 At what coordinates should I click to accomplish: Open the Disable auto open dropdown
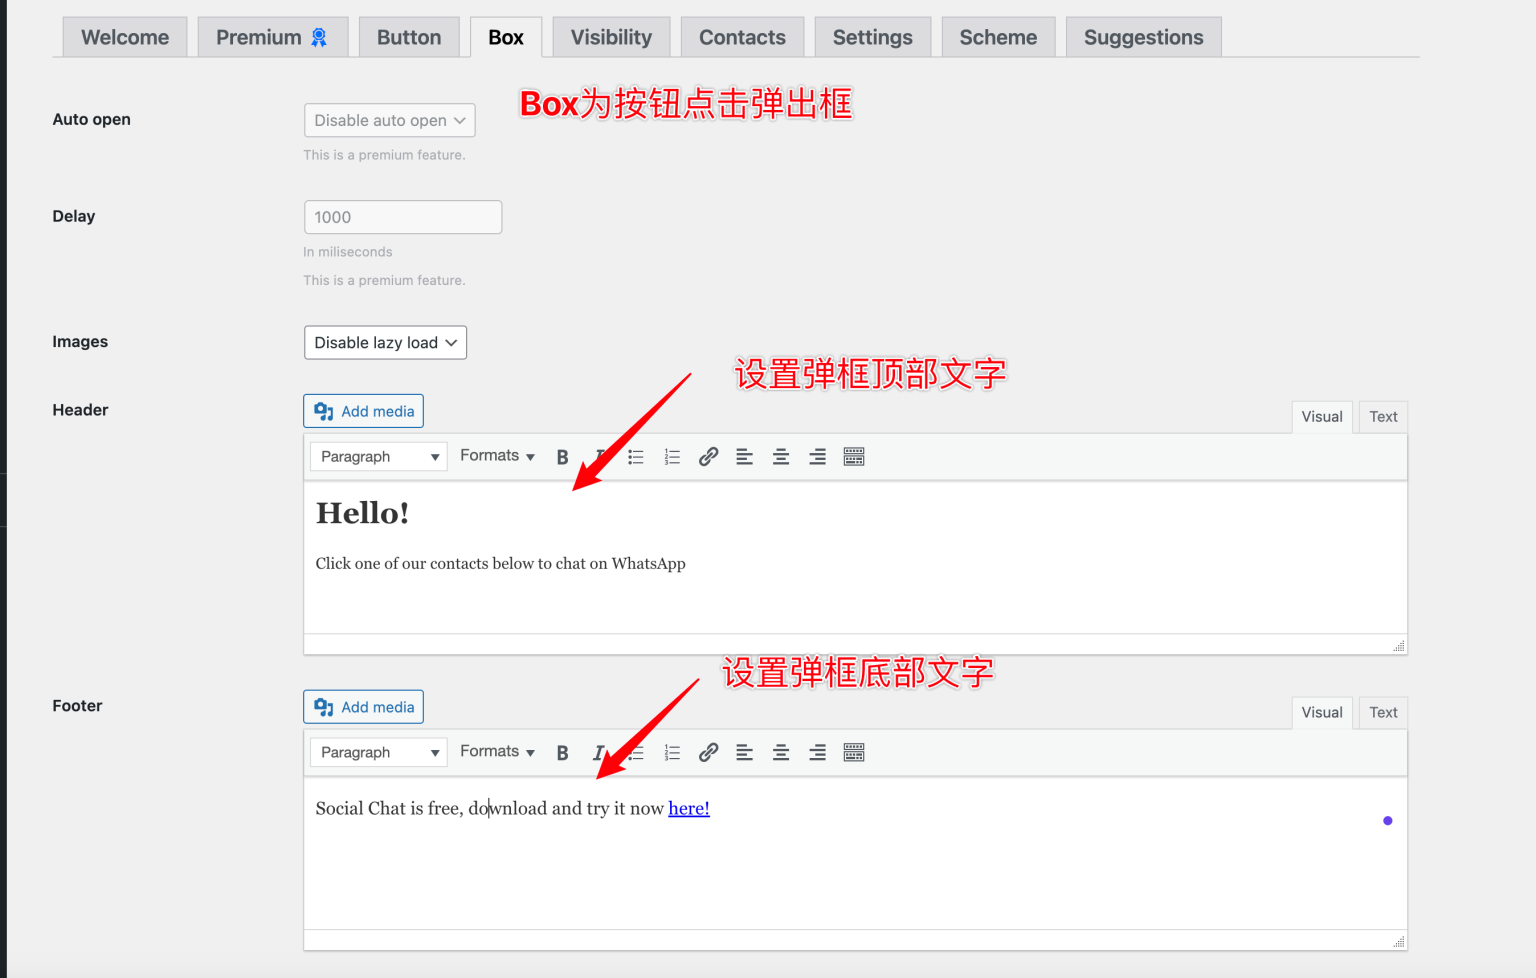coord(389,120)
